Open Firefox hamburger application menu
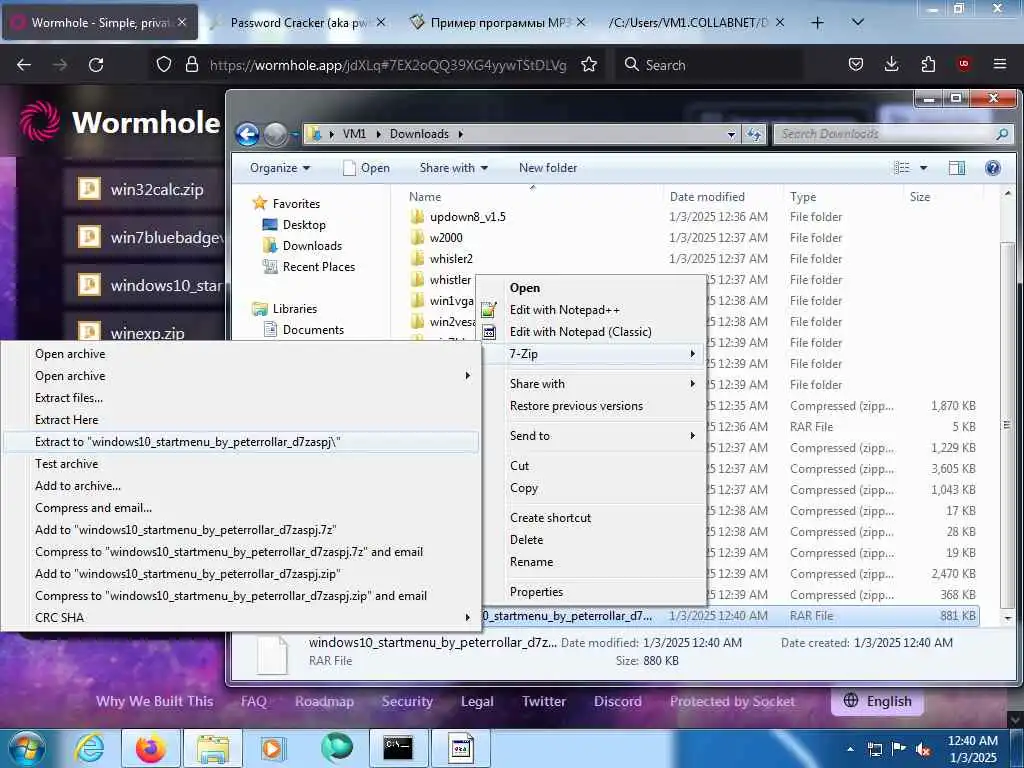 999,64
